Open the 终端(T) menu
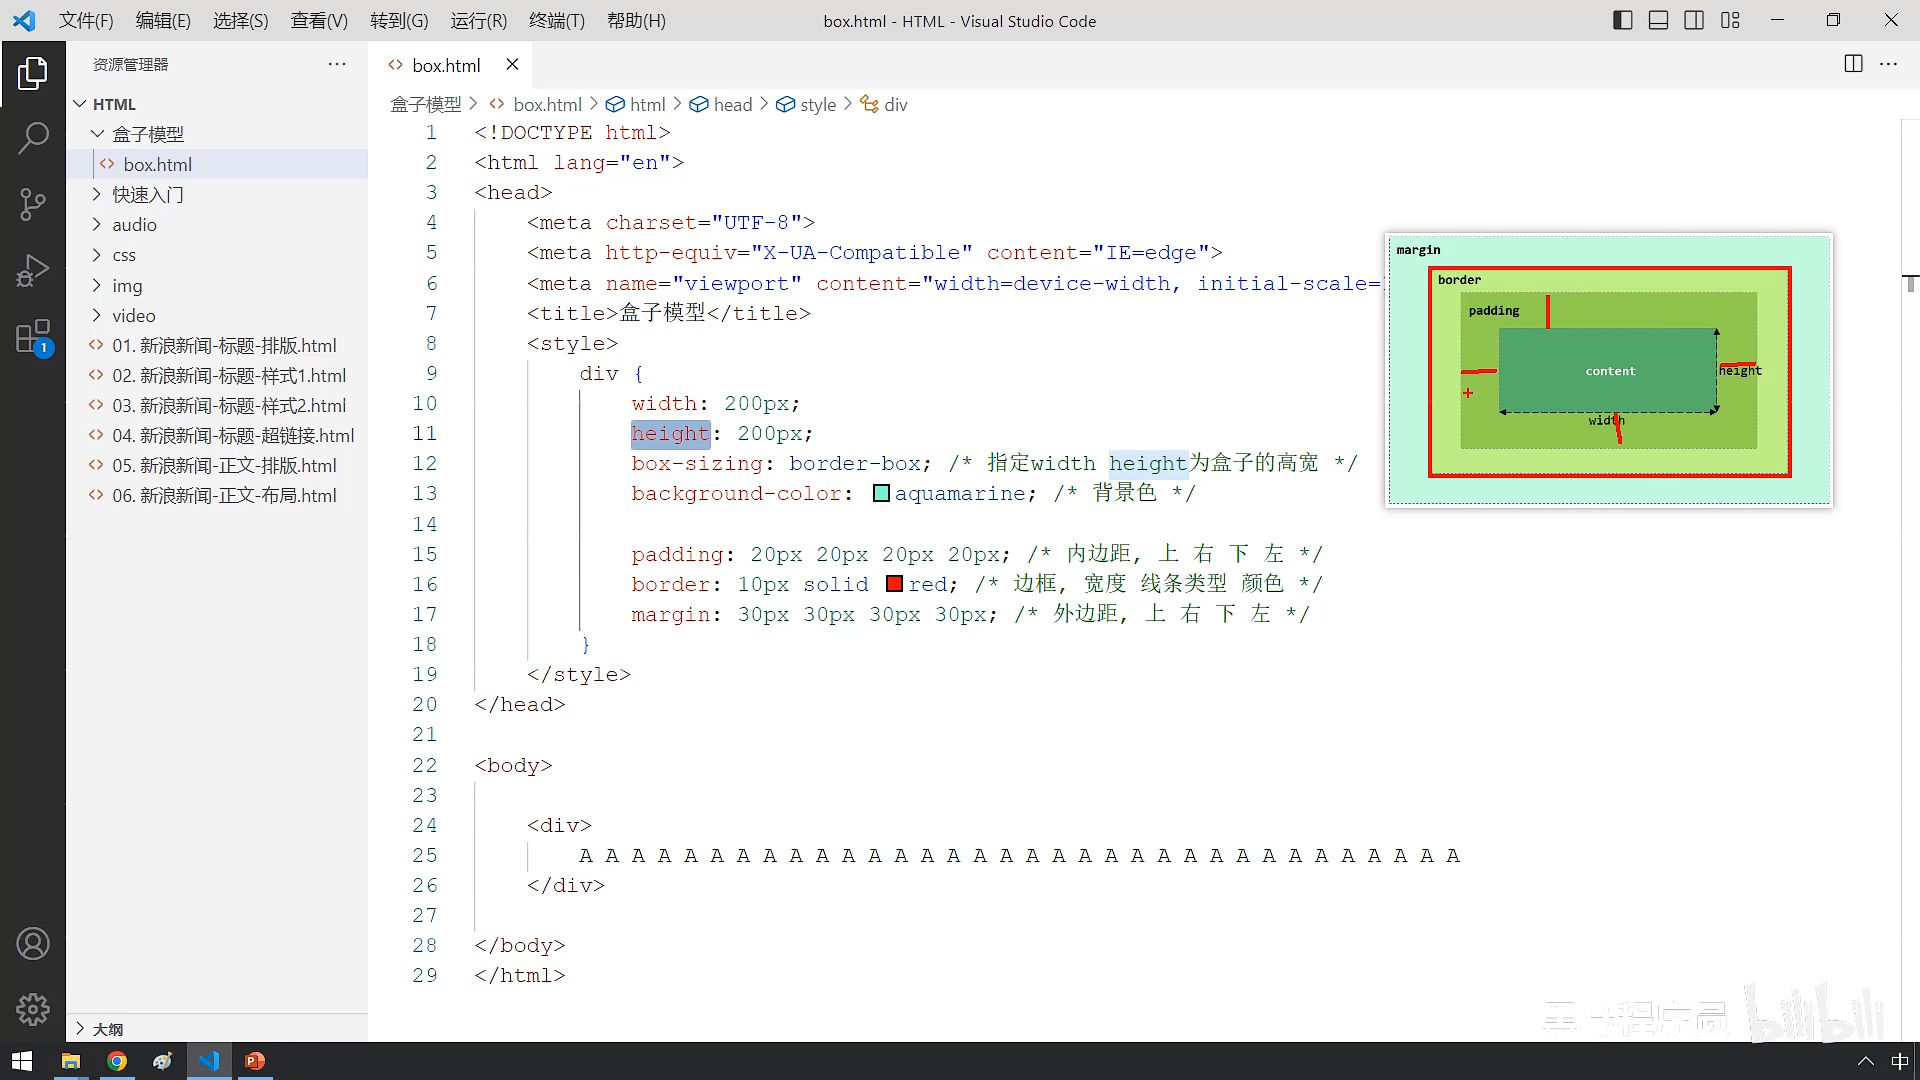The width and height of the screenshot is (1920, 1080). coord(556,21)
